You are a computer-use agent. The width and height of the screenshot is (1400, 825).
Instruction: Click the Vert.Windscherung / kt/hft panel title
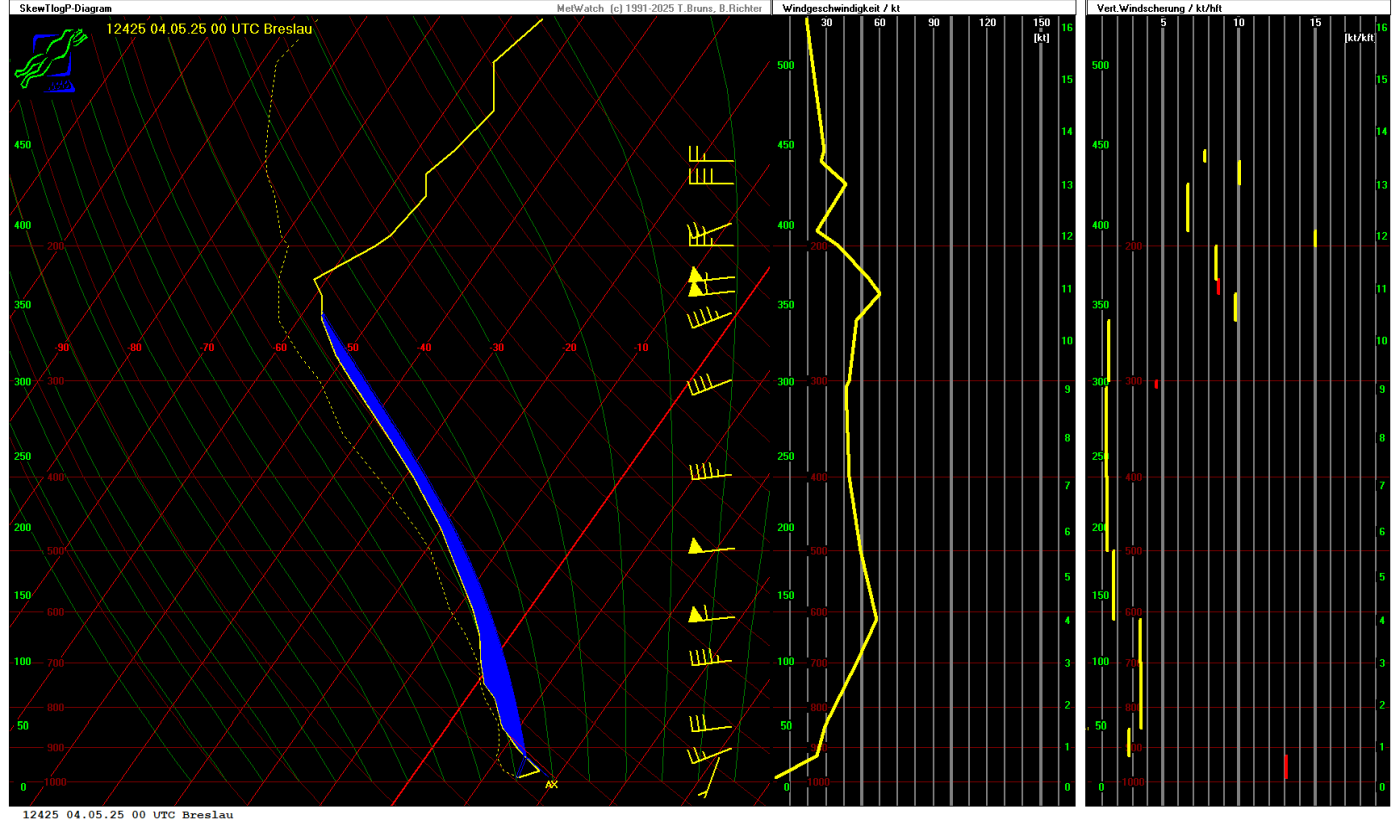1158,8
